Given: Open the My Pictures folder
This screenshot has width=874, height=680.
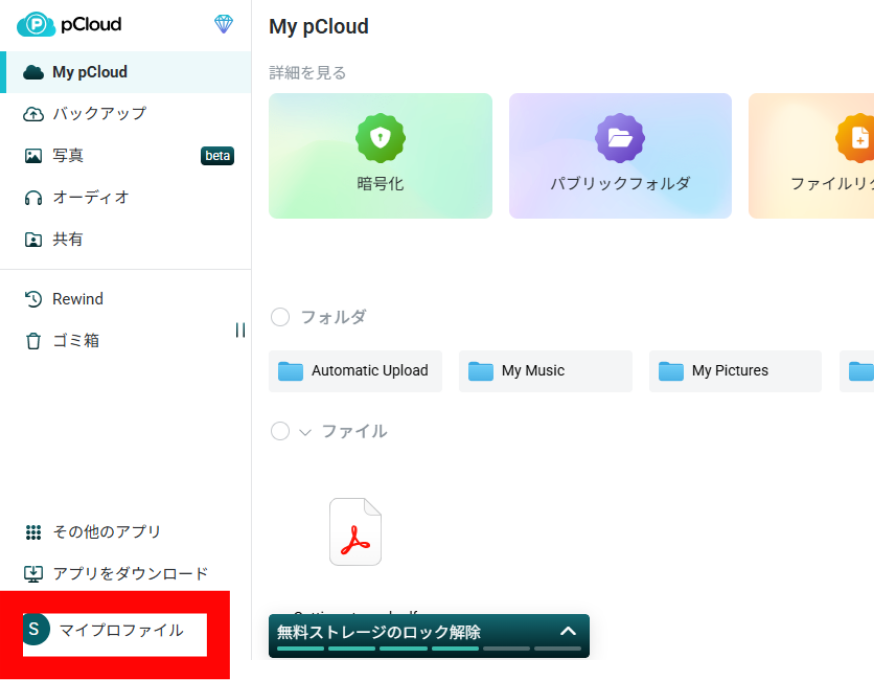Looking at the screenshot, I should (x=735, y=371).
